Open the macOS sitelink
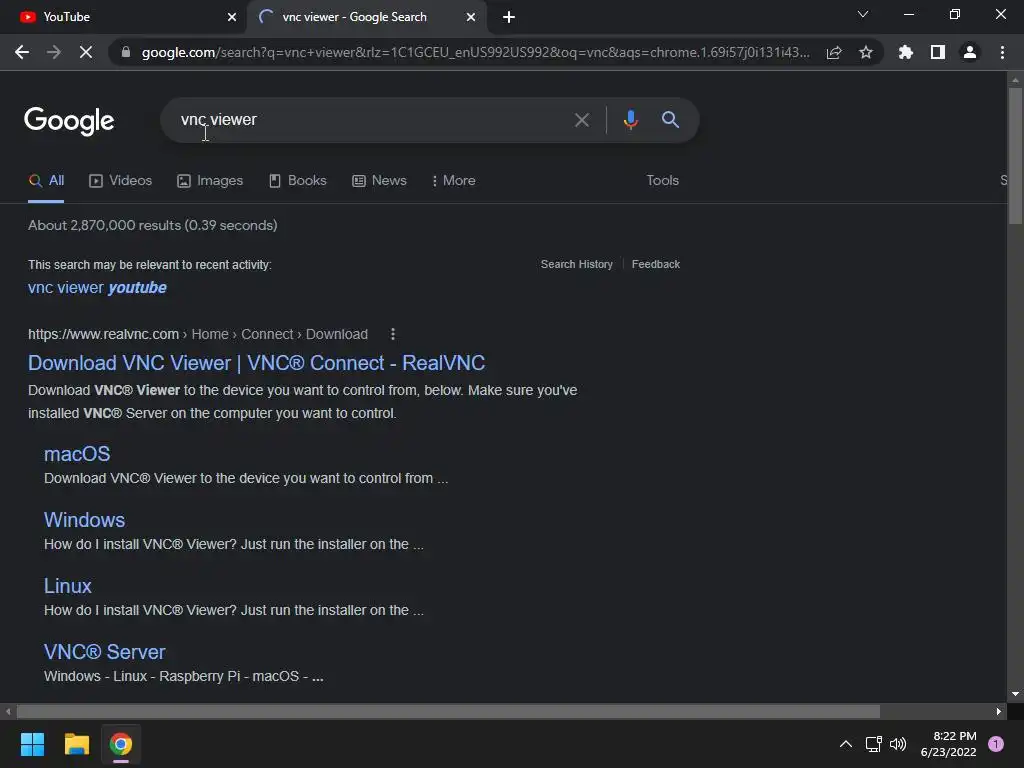This screenshot has height=768, width=1024. coord(77,455)
